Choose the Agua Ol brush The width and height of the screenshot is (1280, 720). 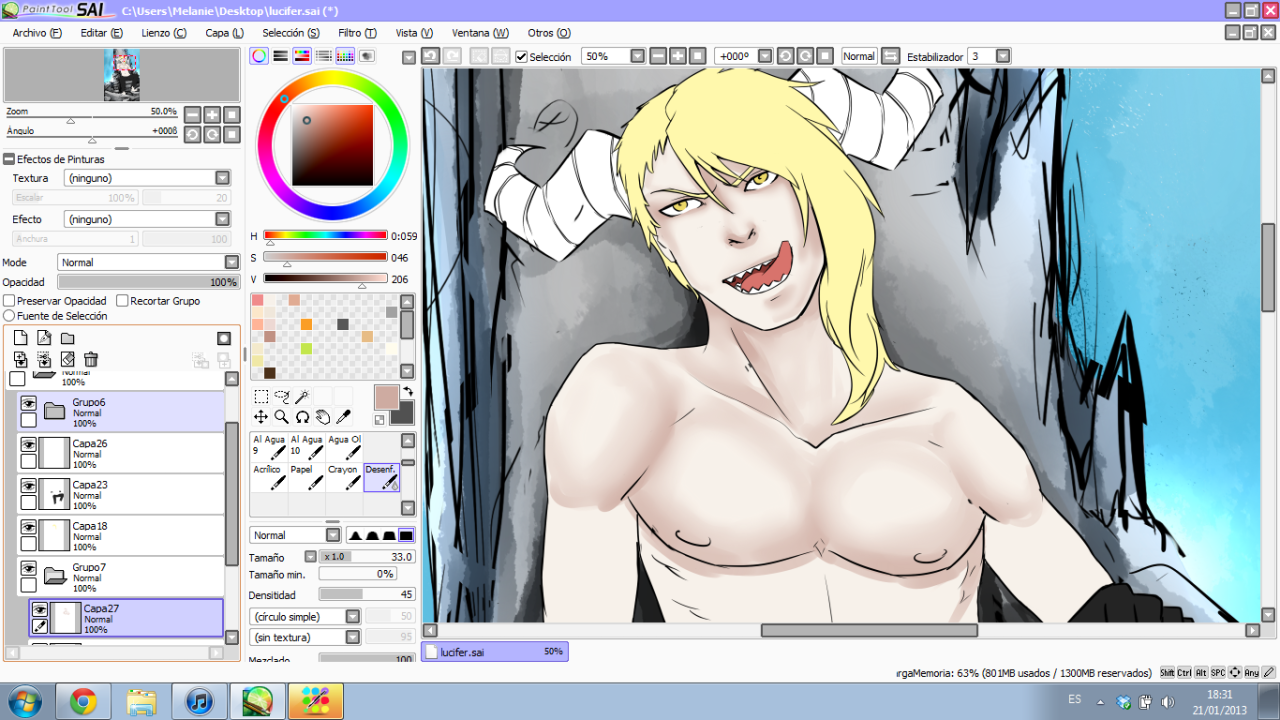[x=344, y=445]
